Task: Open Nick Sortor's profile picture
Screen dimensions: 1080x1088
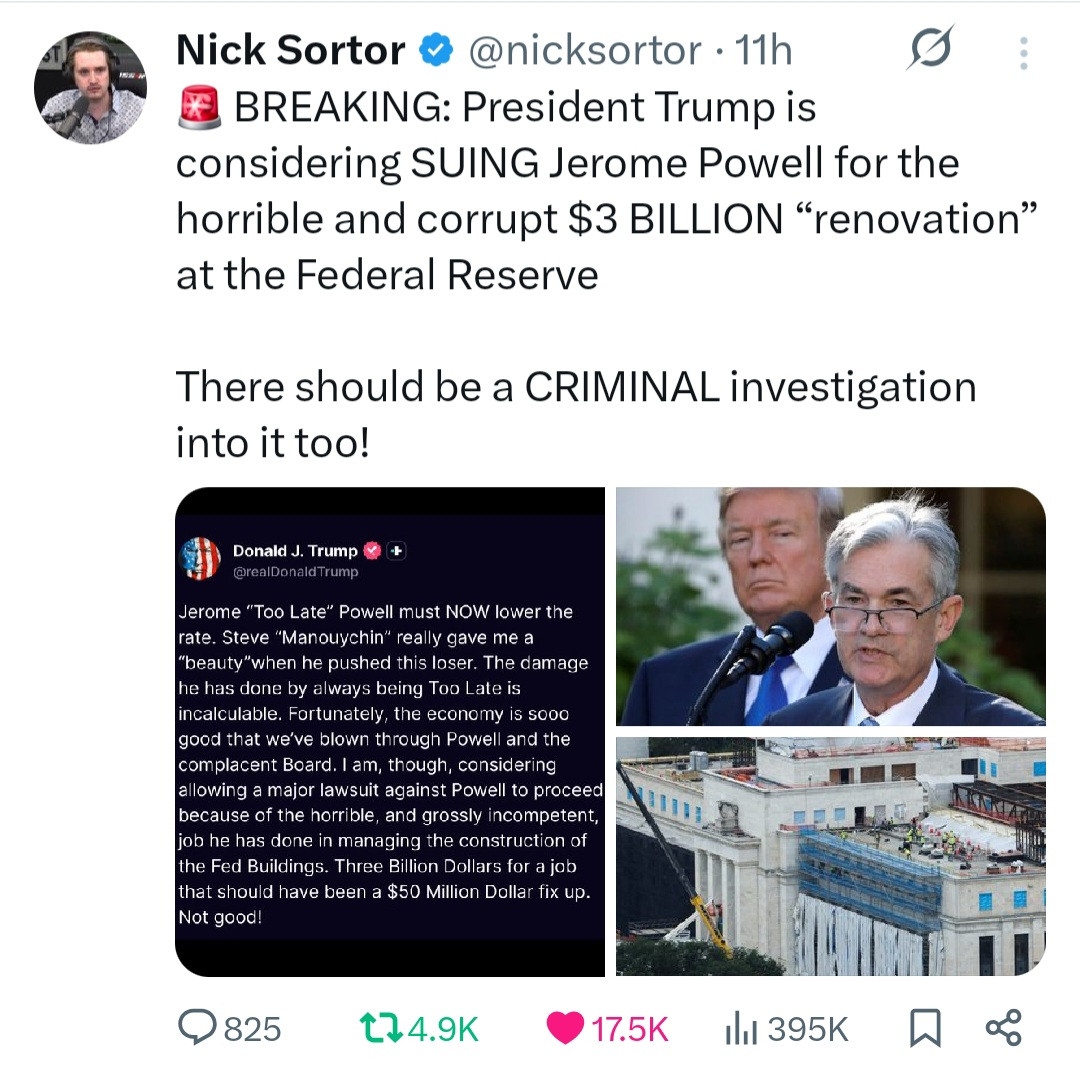Action: [90, 87]
